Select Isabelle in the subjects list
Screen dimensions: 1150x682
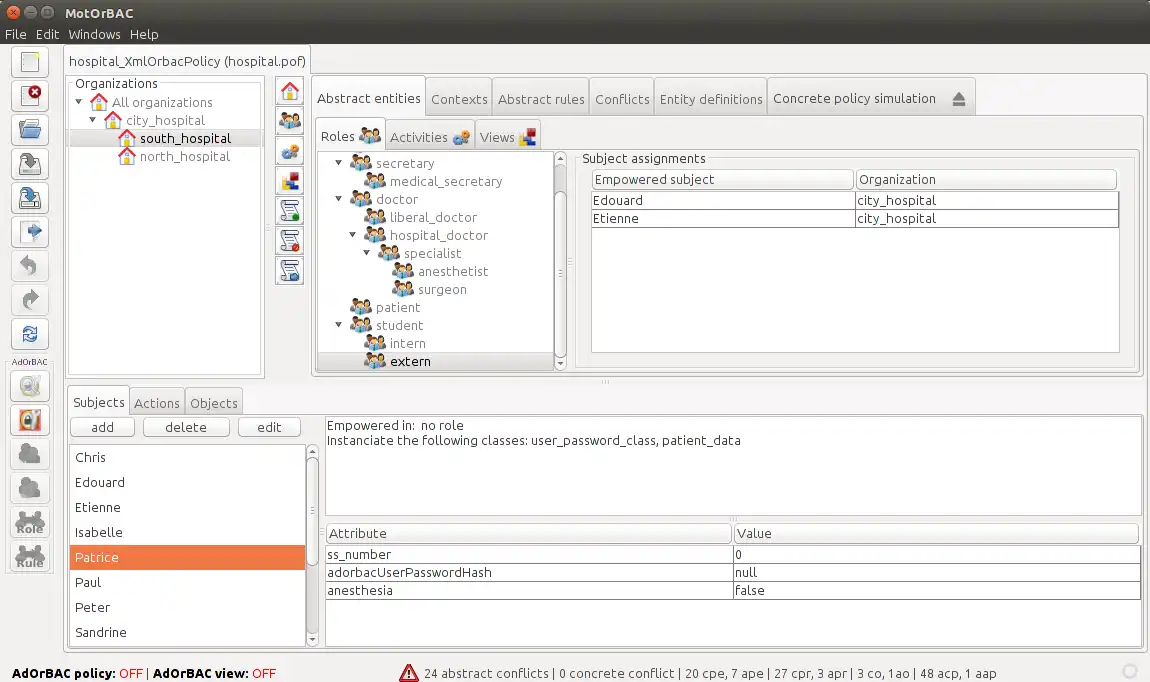[187, 532]
